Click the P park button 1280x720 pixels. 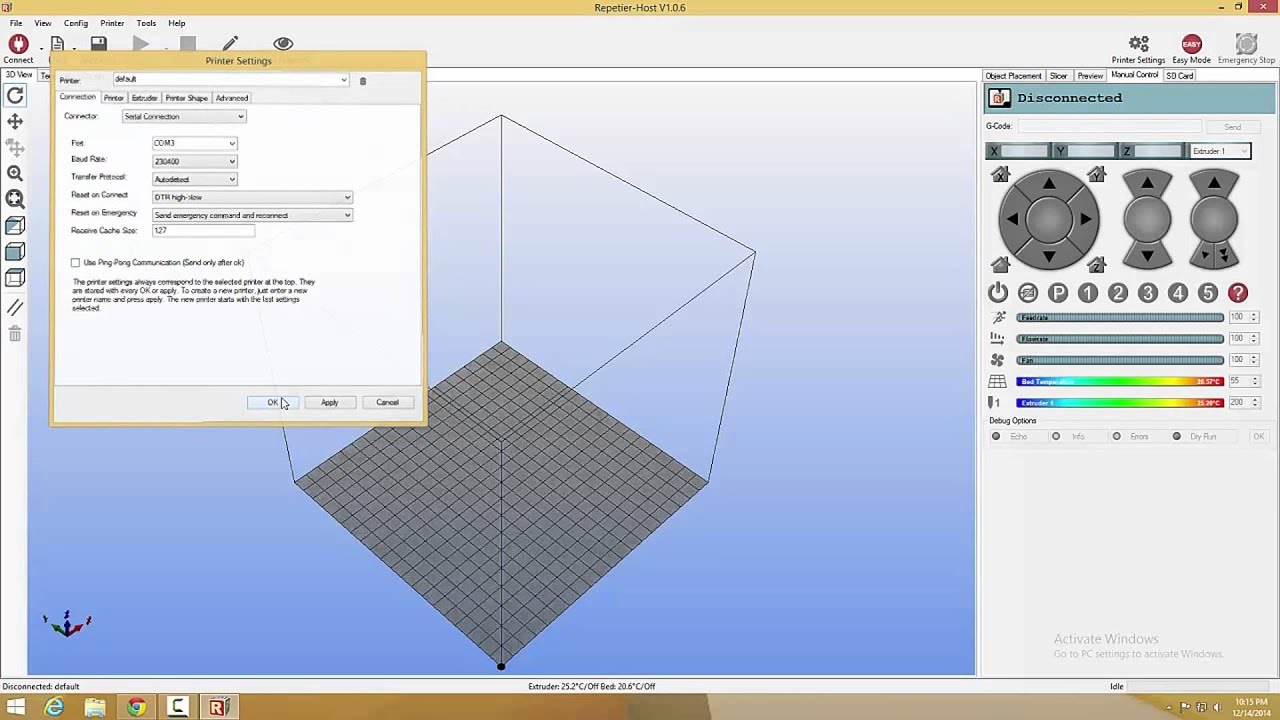click(1058, 293)
